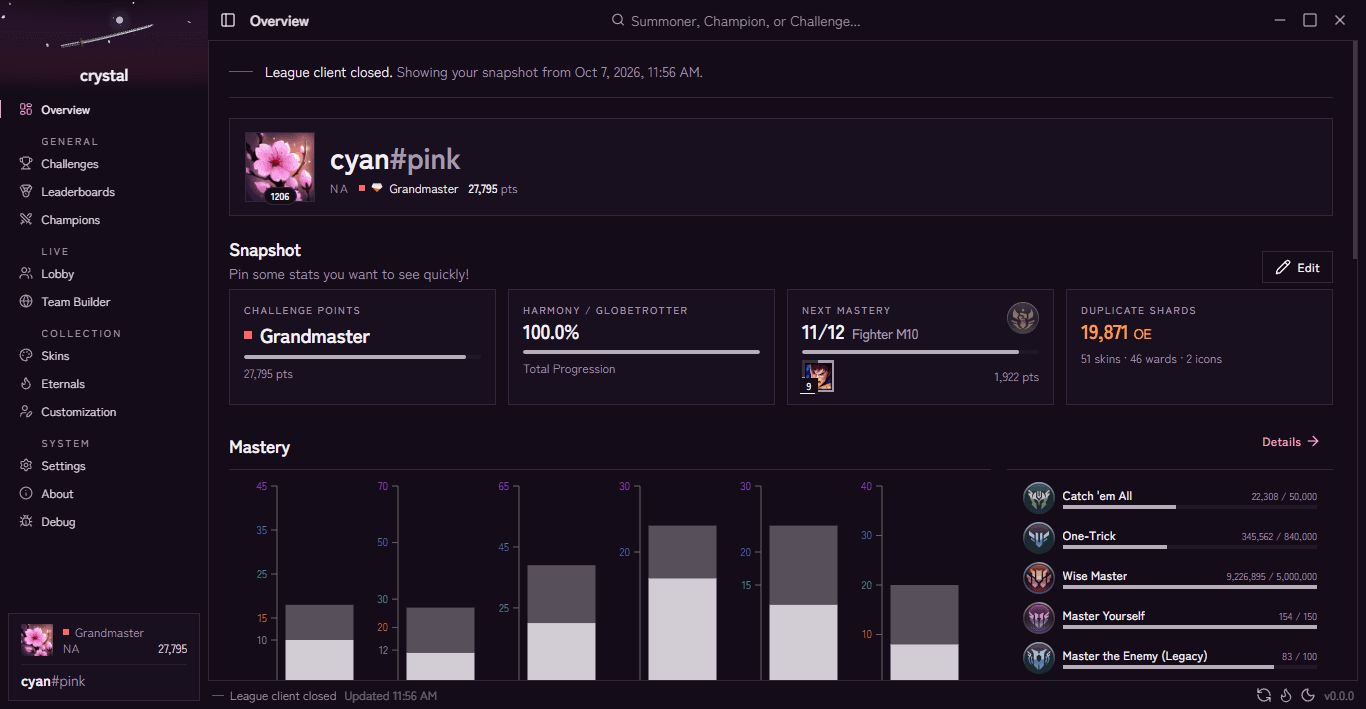The width and height of the screenshot is (1366, 709).
Task: Click the 27,795 pts text under the summoner name
Action: pos(493,189)
